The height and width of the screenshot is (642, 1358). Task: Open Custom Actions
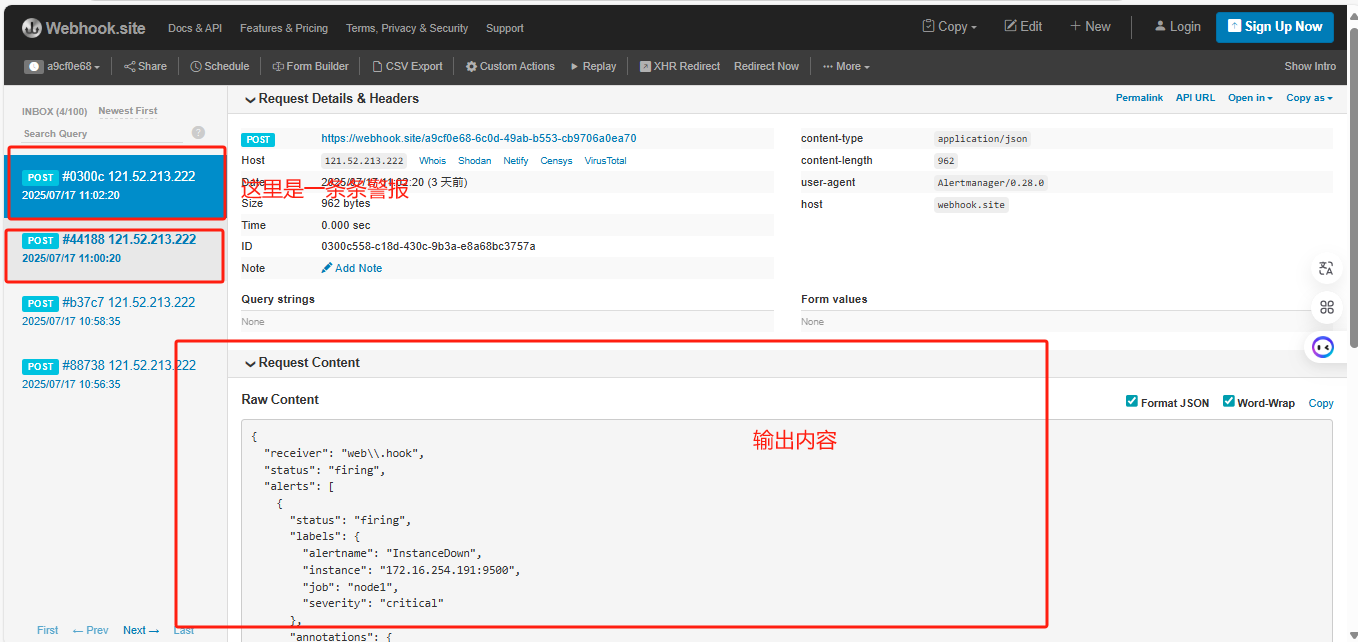[x=510, y=67]
